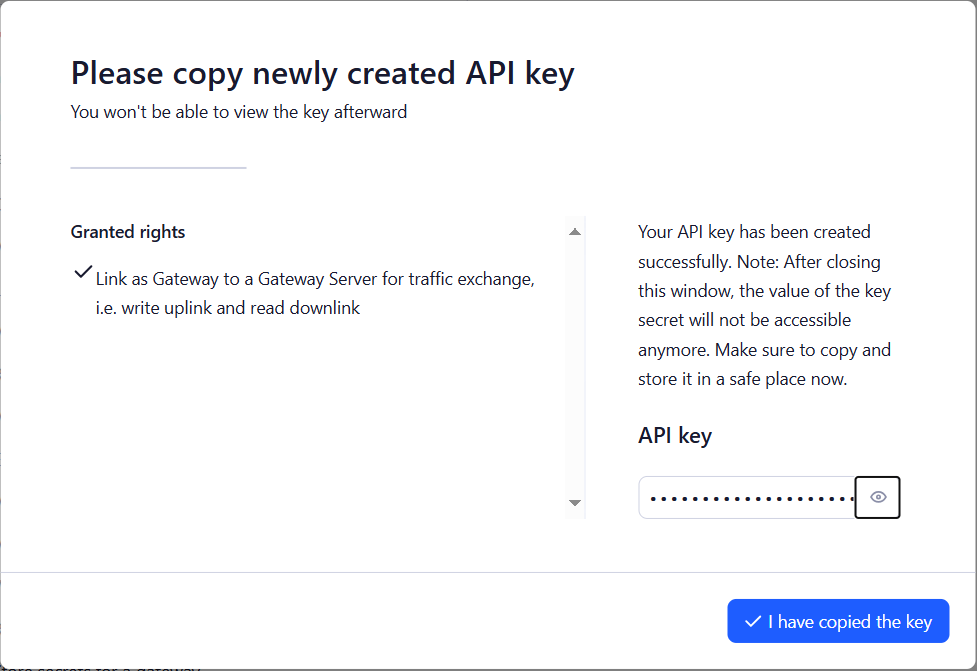Image resolution: width=977 pixels, height=671 pixels.
Task: Click the masked API key field
Action: [x=747, y=497]
